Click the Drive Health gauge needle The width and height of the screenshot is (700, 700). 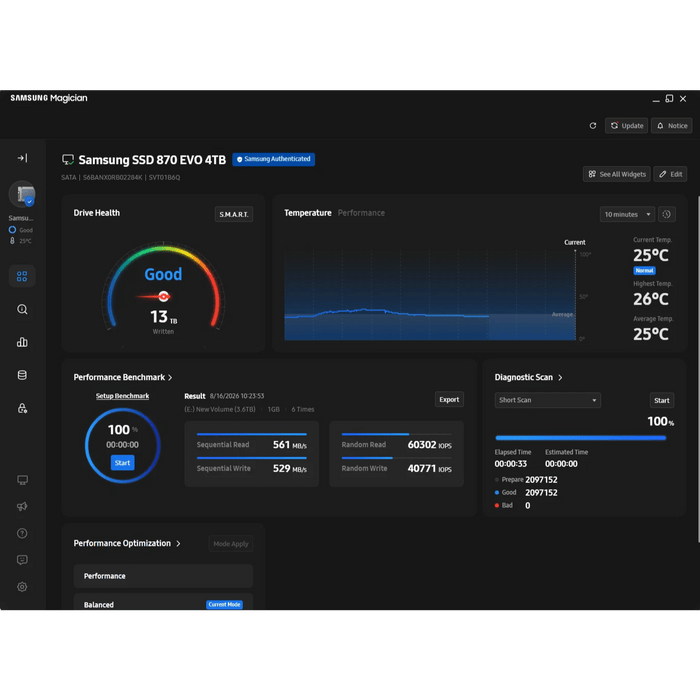153,296
